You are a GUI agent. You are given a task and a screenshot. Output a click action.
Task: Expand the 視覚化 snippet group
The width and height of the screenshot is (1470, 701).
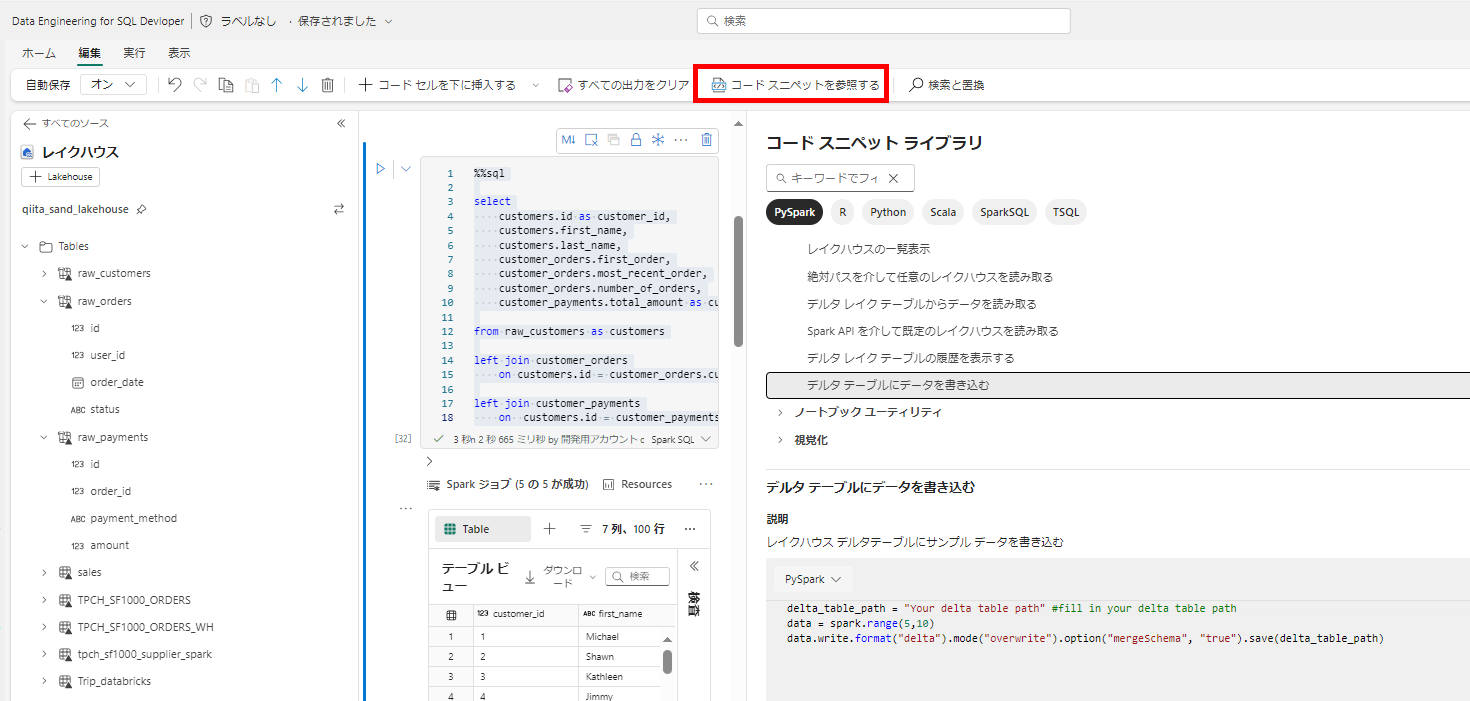tap(780, 439)
